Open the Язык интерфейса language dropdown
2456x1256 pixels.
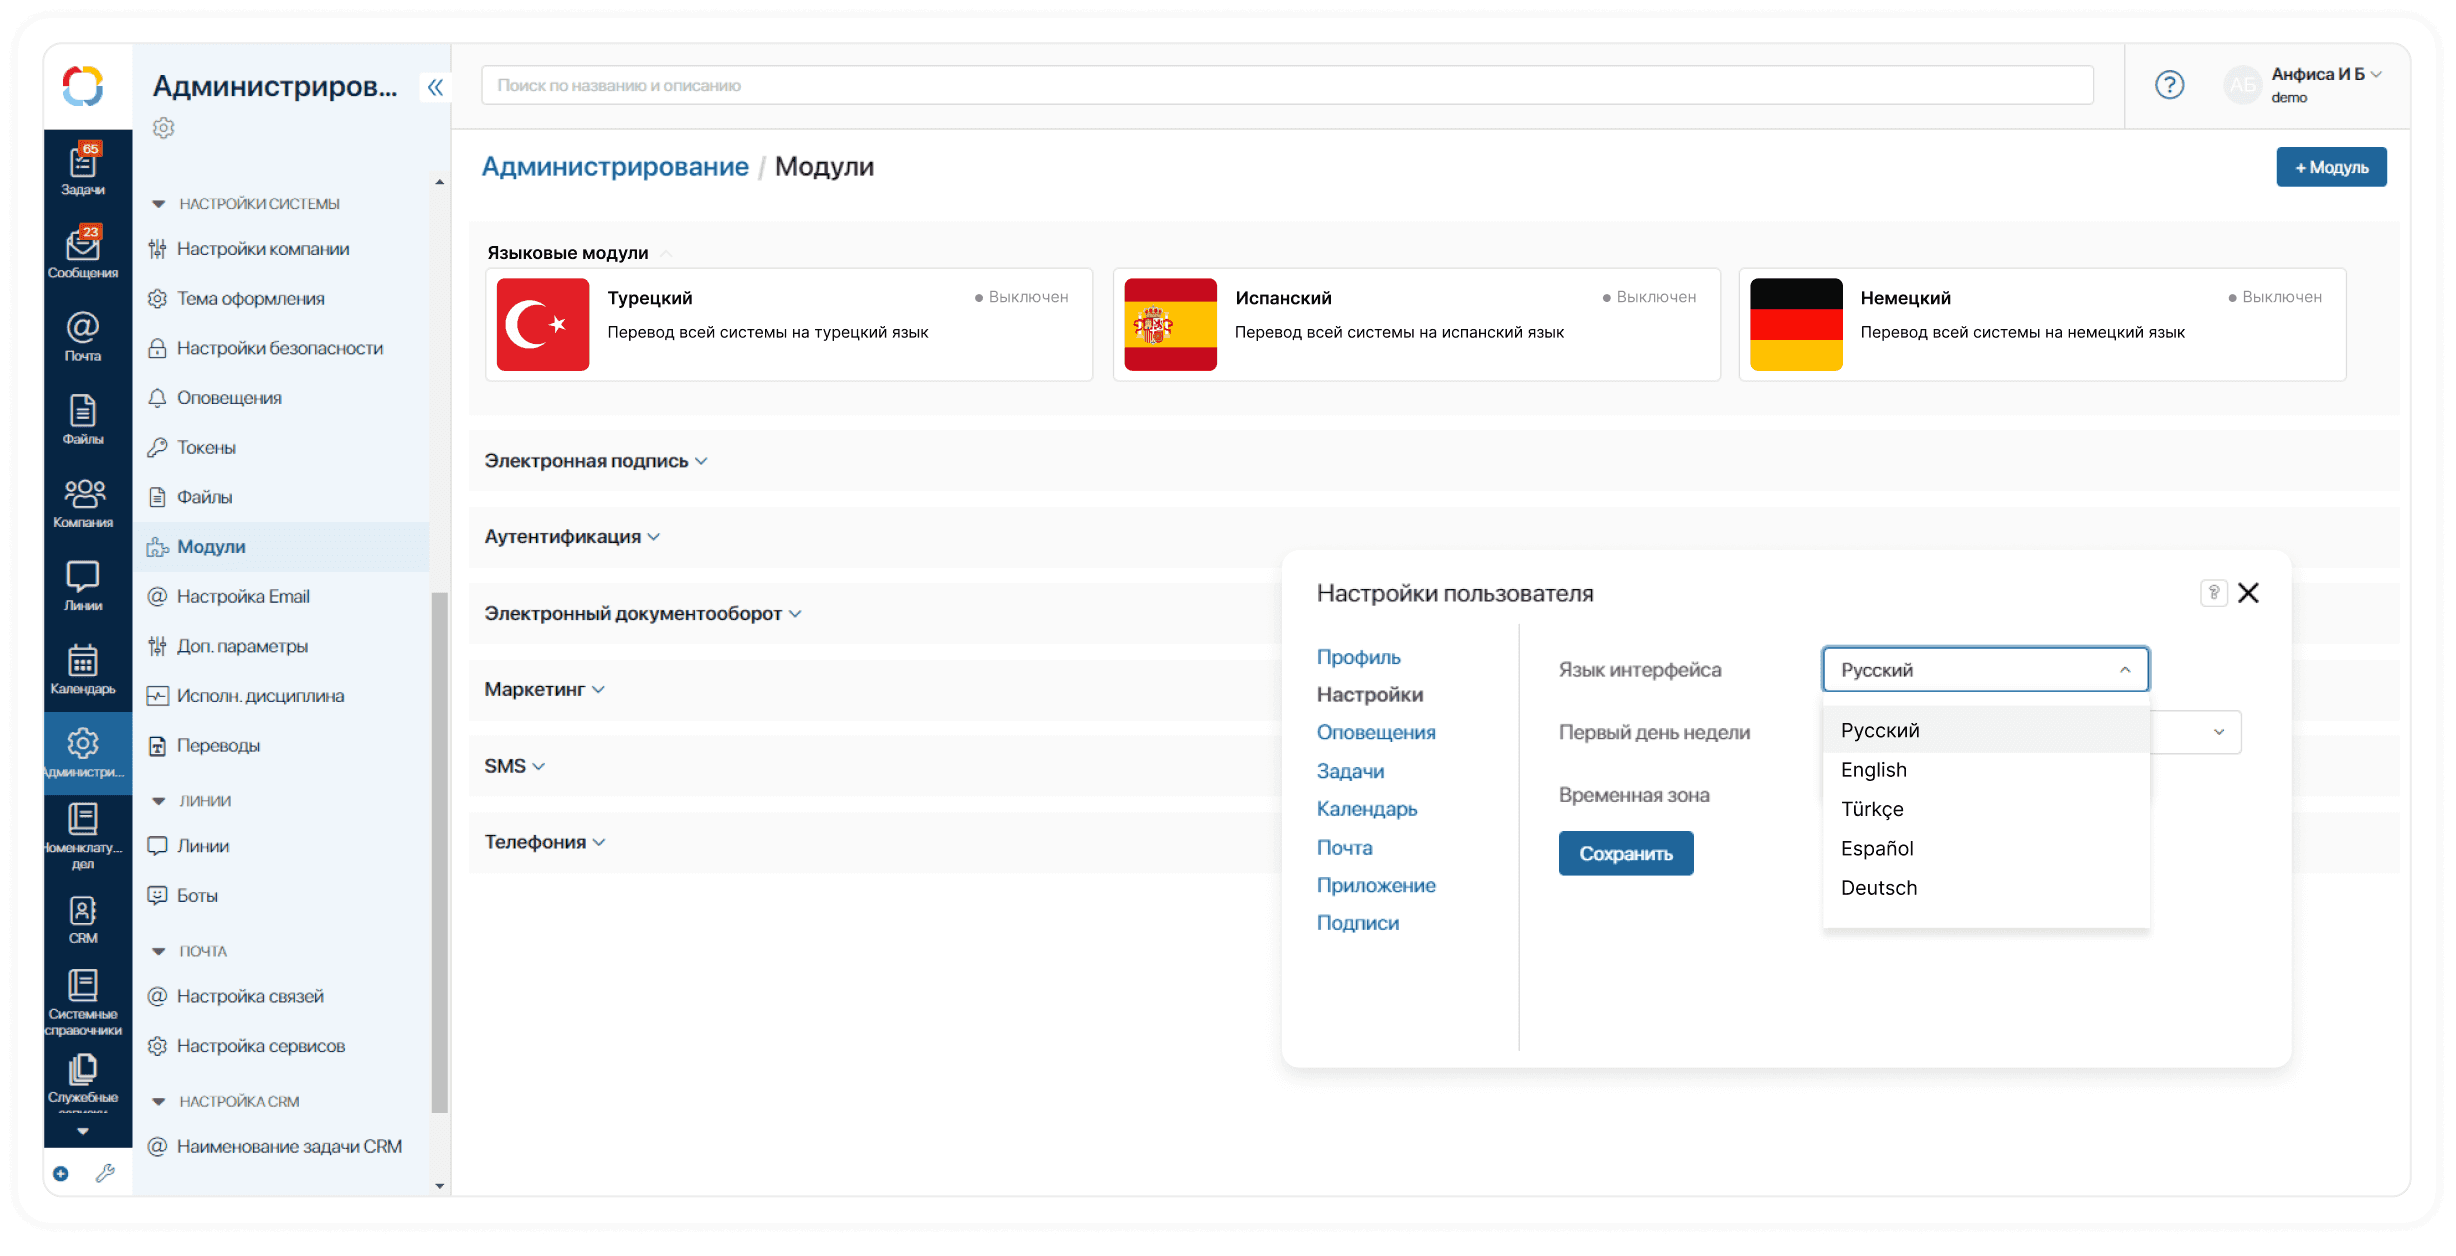point(1984,669)
